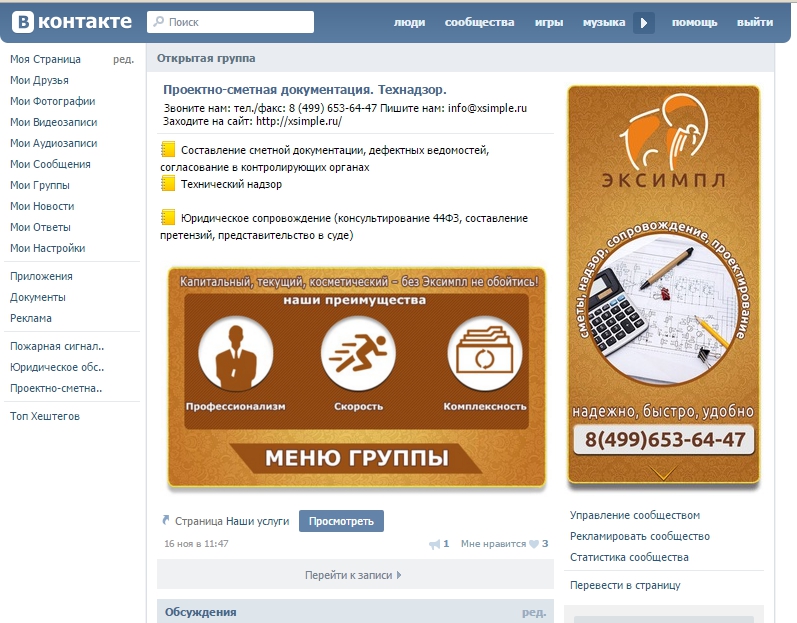Open Статистика сообщества
Viewport: 797px width, 623px height.
(x=629, y=557)
